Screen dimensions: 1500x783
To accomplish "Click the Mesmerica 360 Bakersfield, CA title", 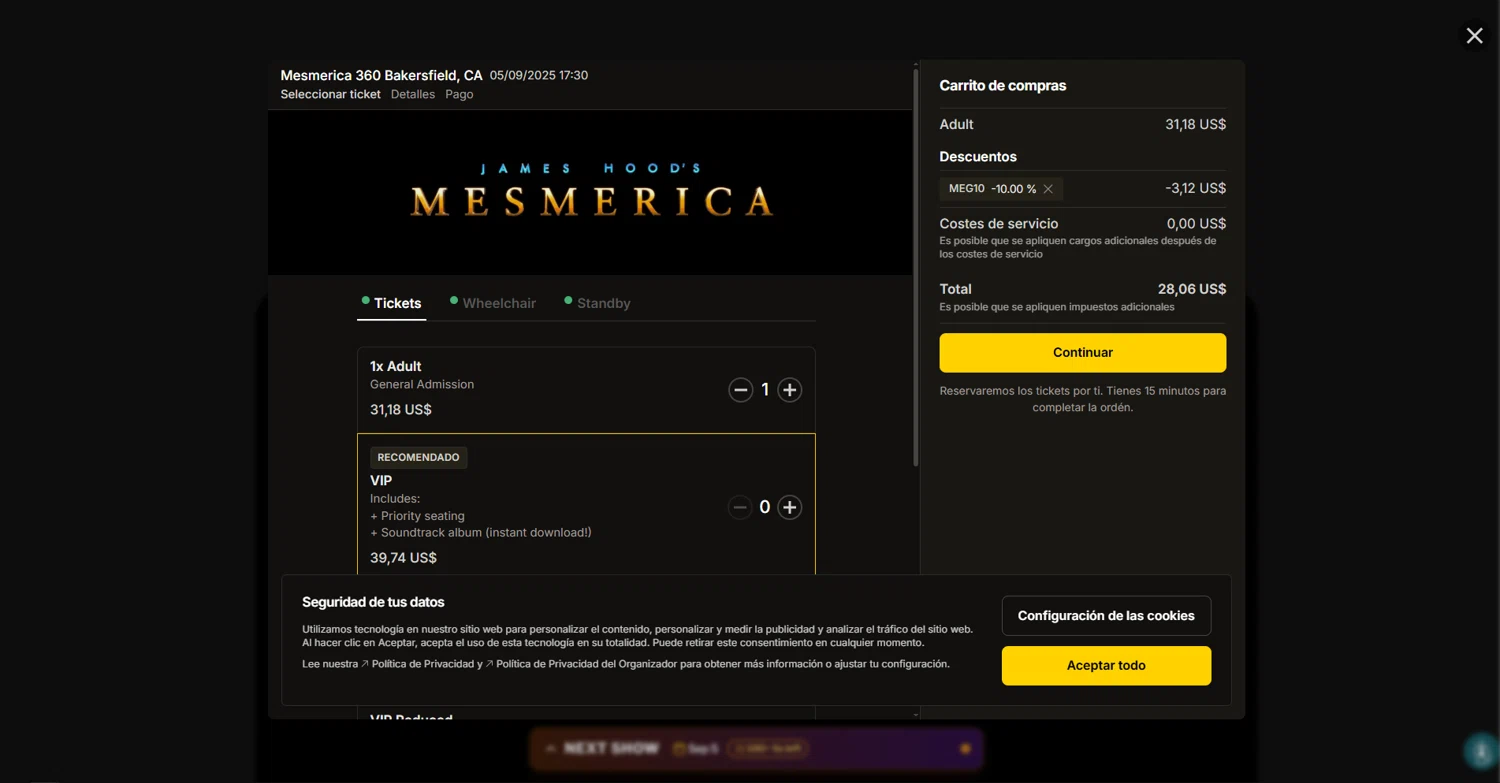I will pos(381,75).
